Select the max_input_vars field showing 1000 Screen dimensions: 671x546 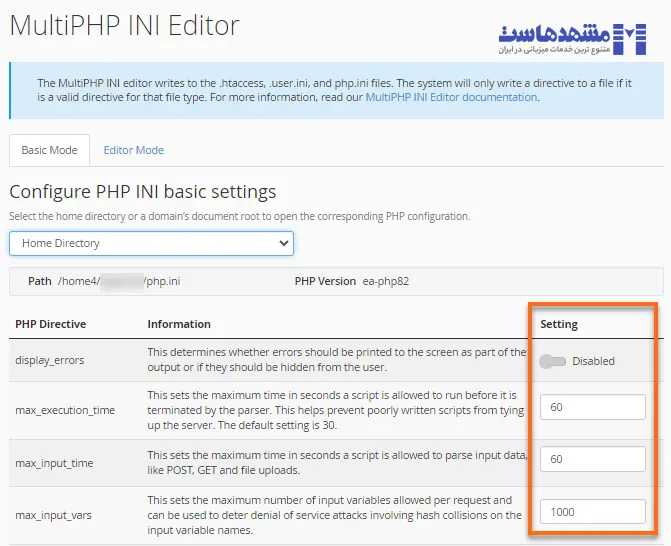(x=592, y=511)
